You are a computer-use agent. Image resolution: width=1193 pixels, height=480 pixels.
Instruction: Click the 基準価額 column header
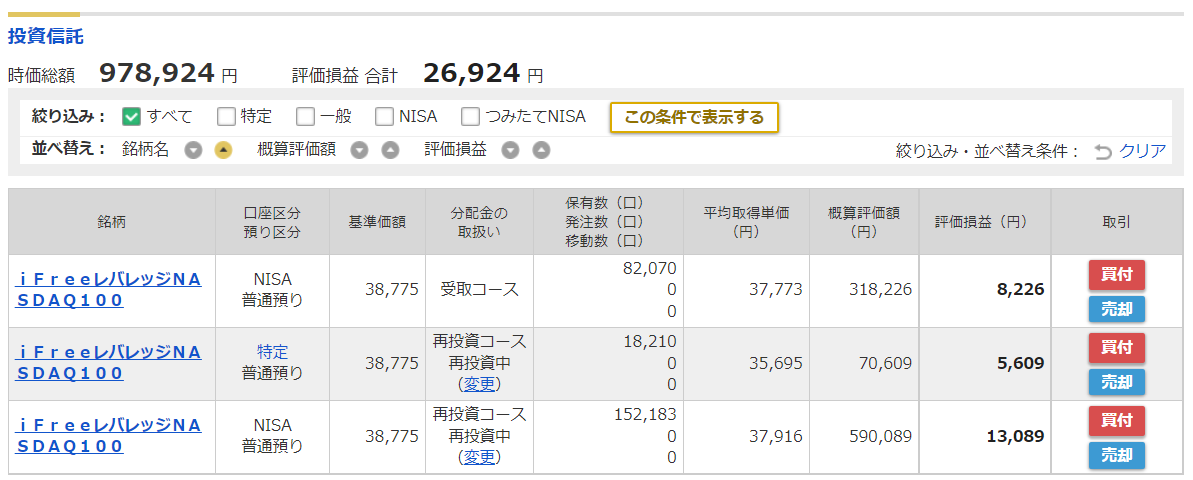(377, 221)
